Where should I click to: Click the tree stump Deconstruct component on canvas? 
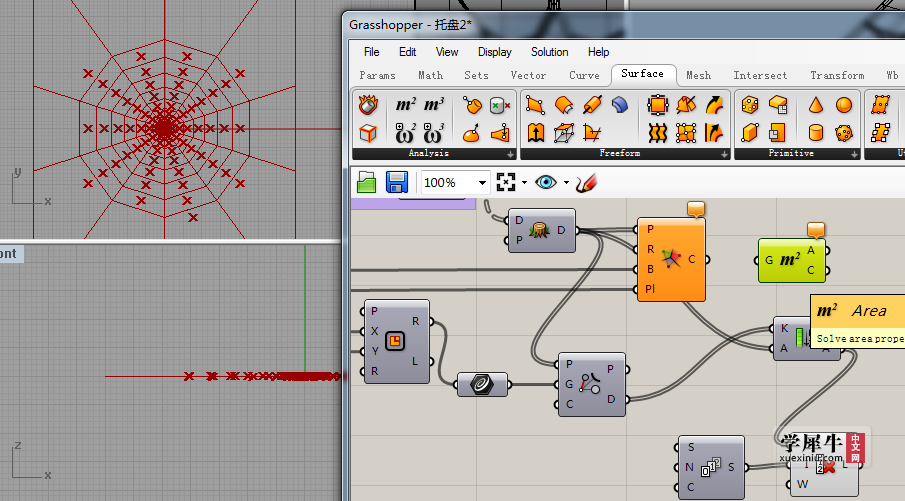[x=541, y=230]
